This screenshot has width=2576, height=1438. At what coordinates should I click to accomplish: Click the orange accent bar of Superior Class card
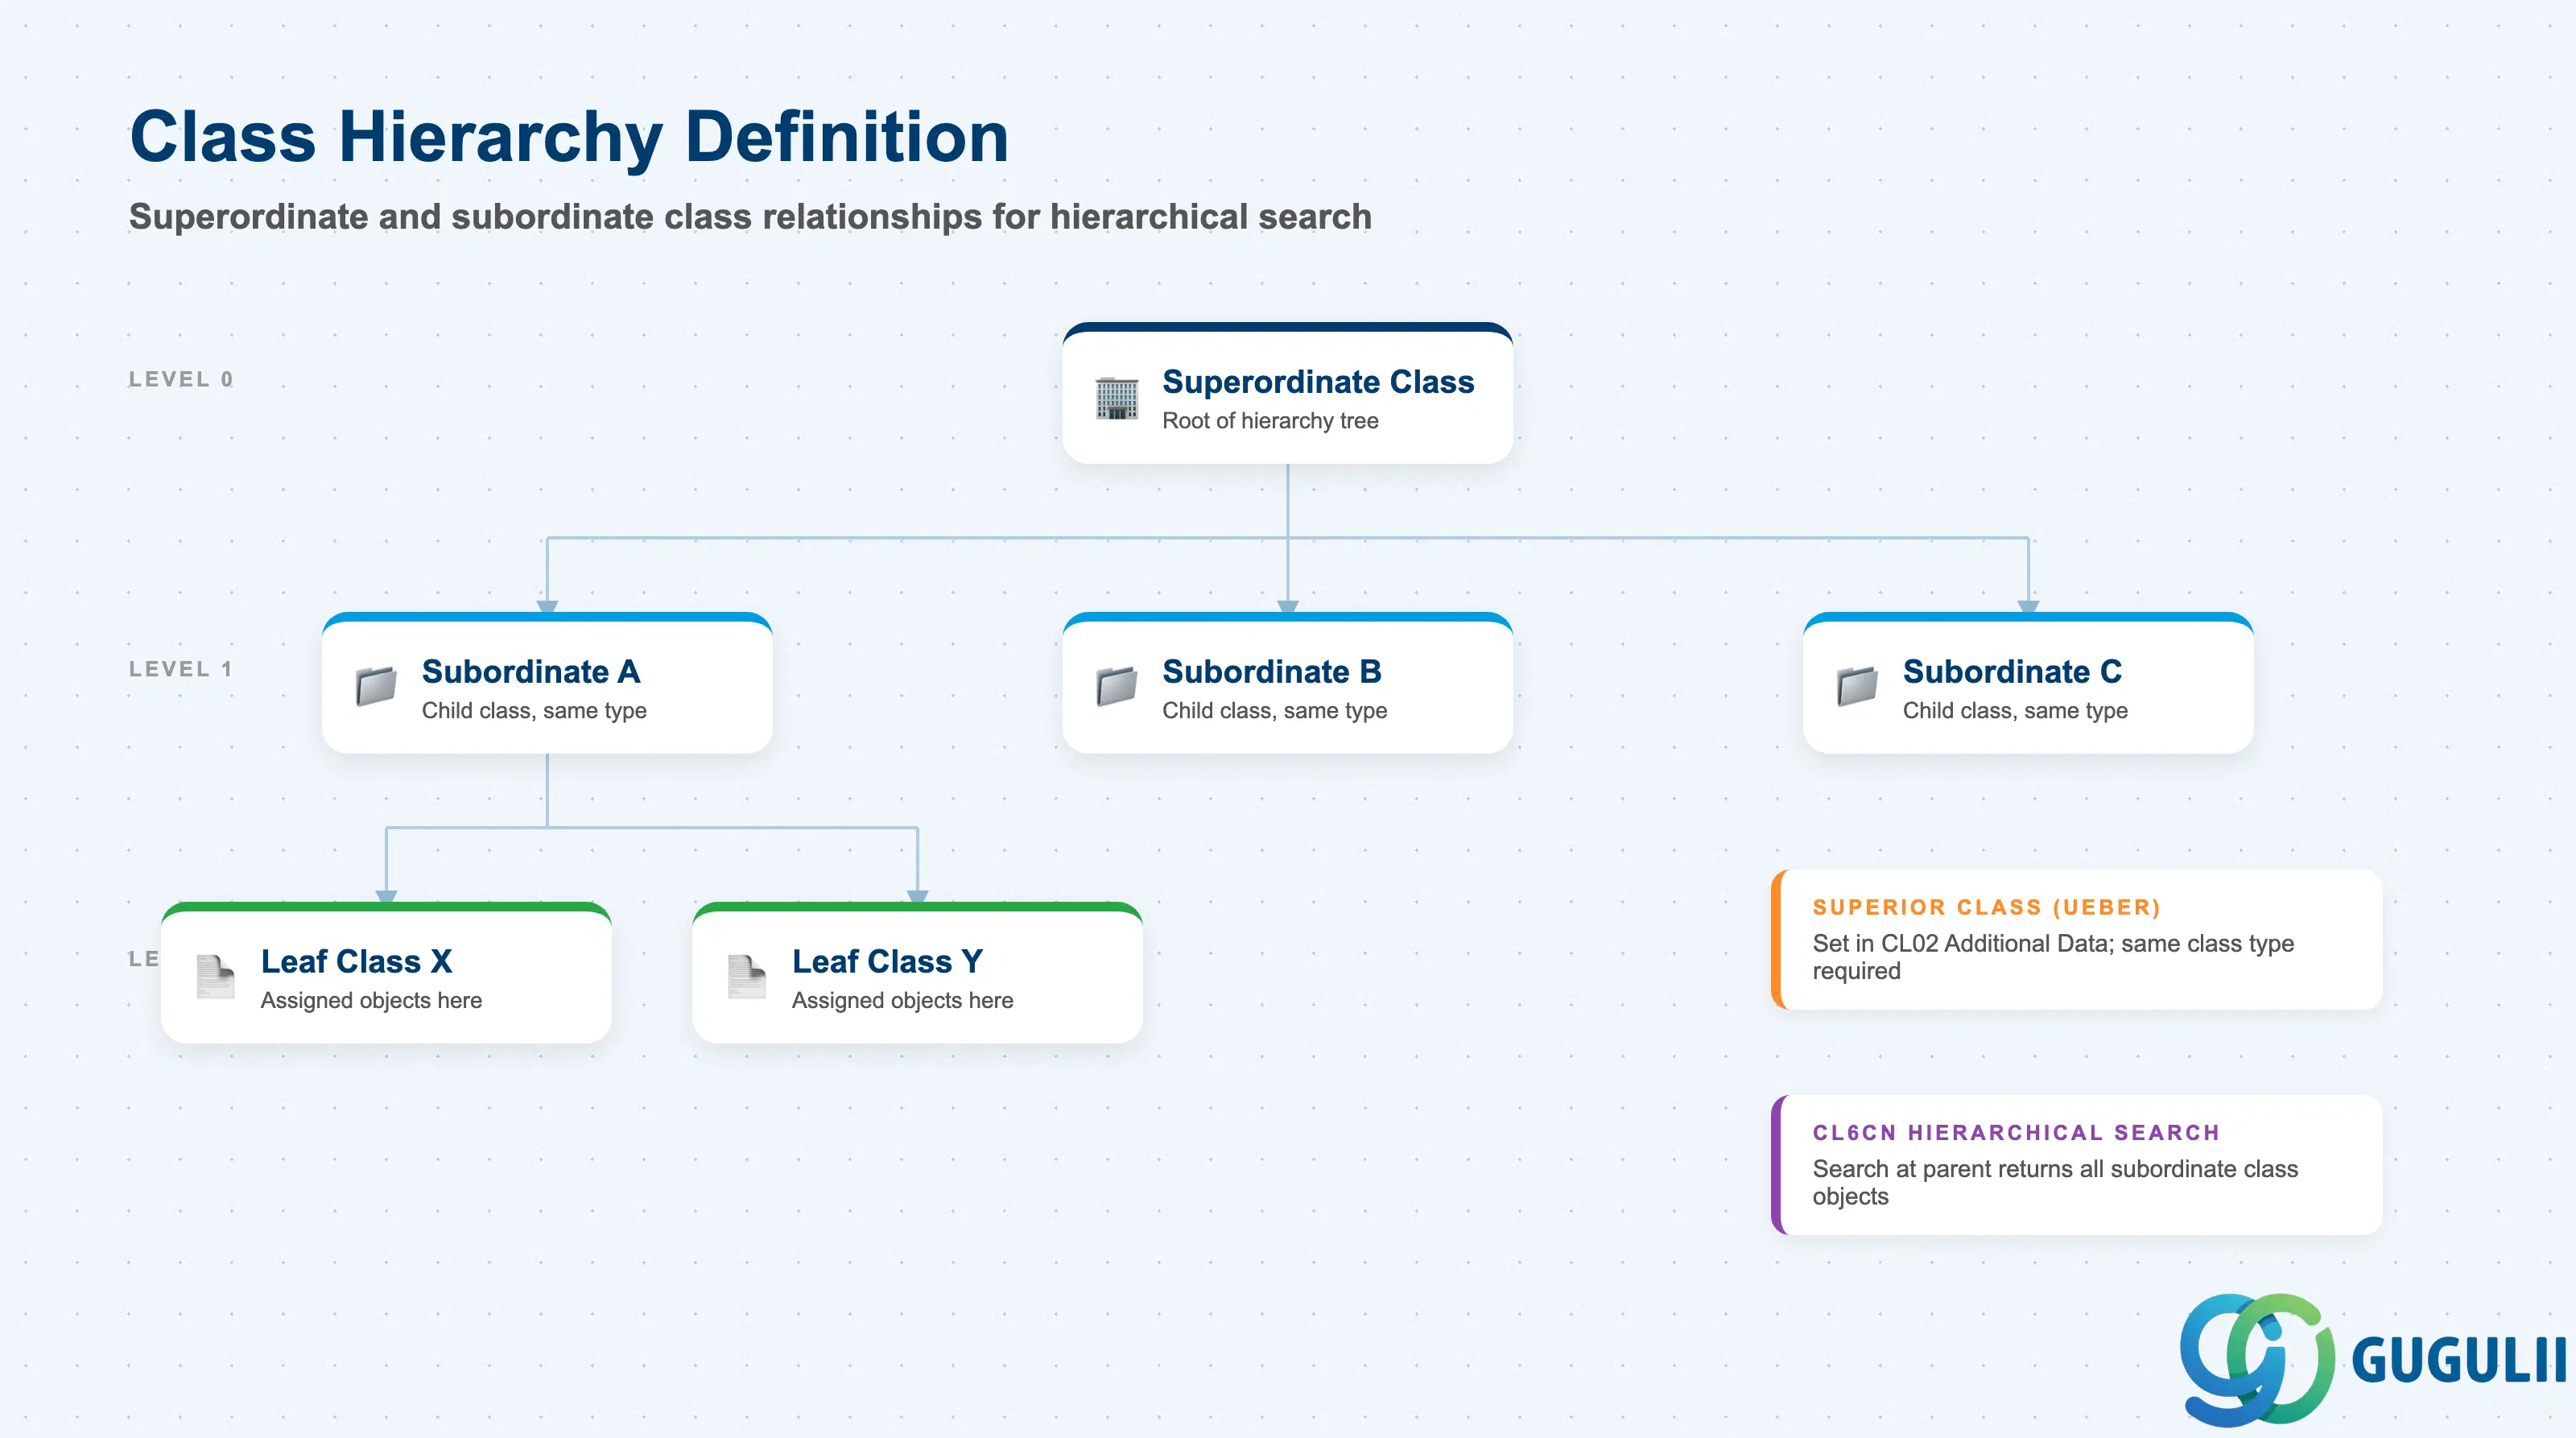click(x=1776, y=939)
